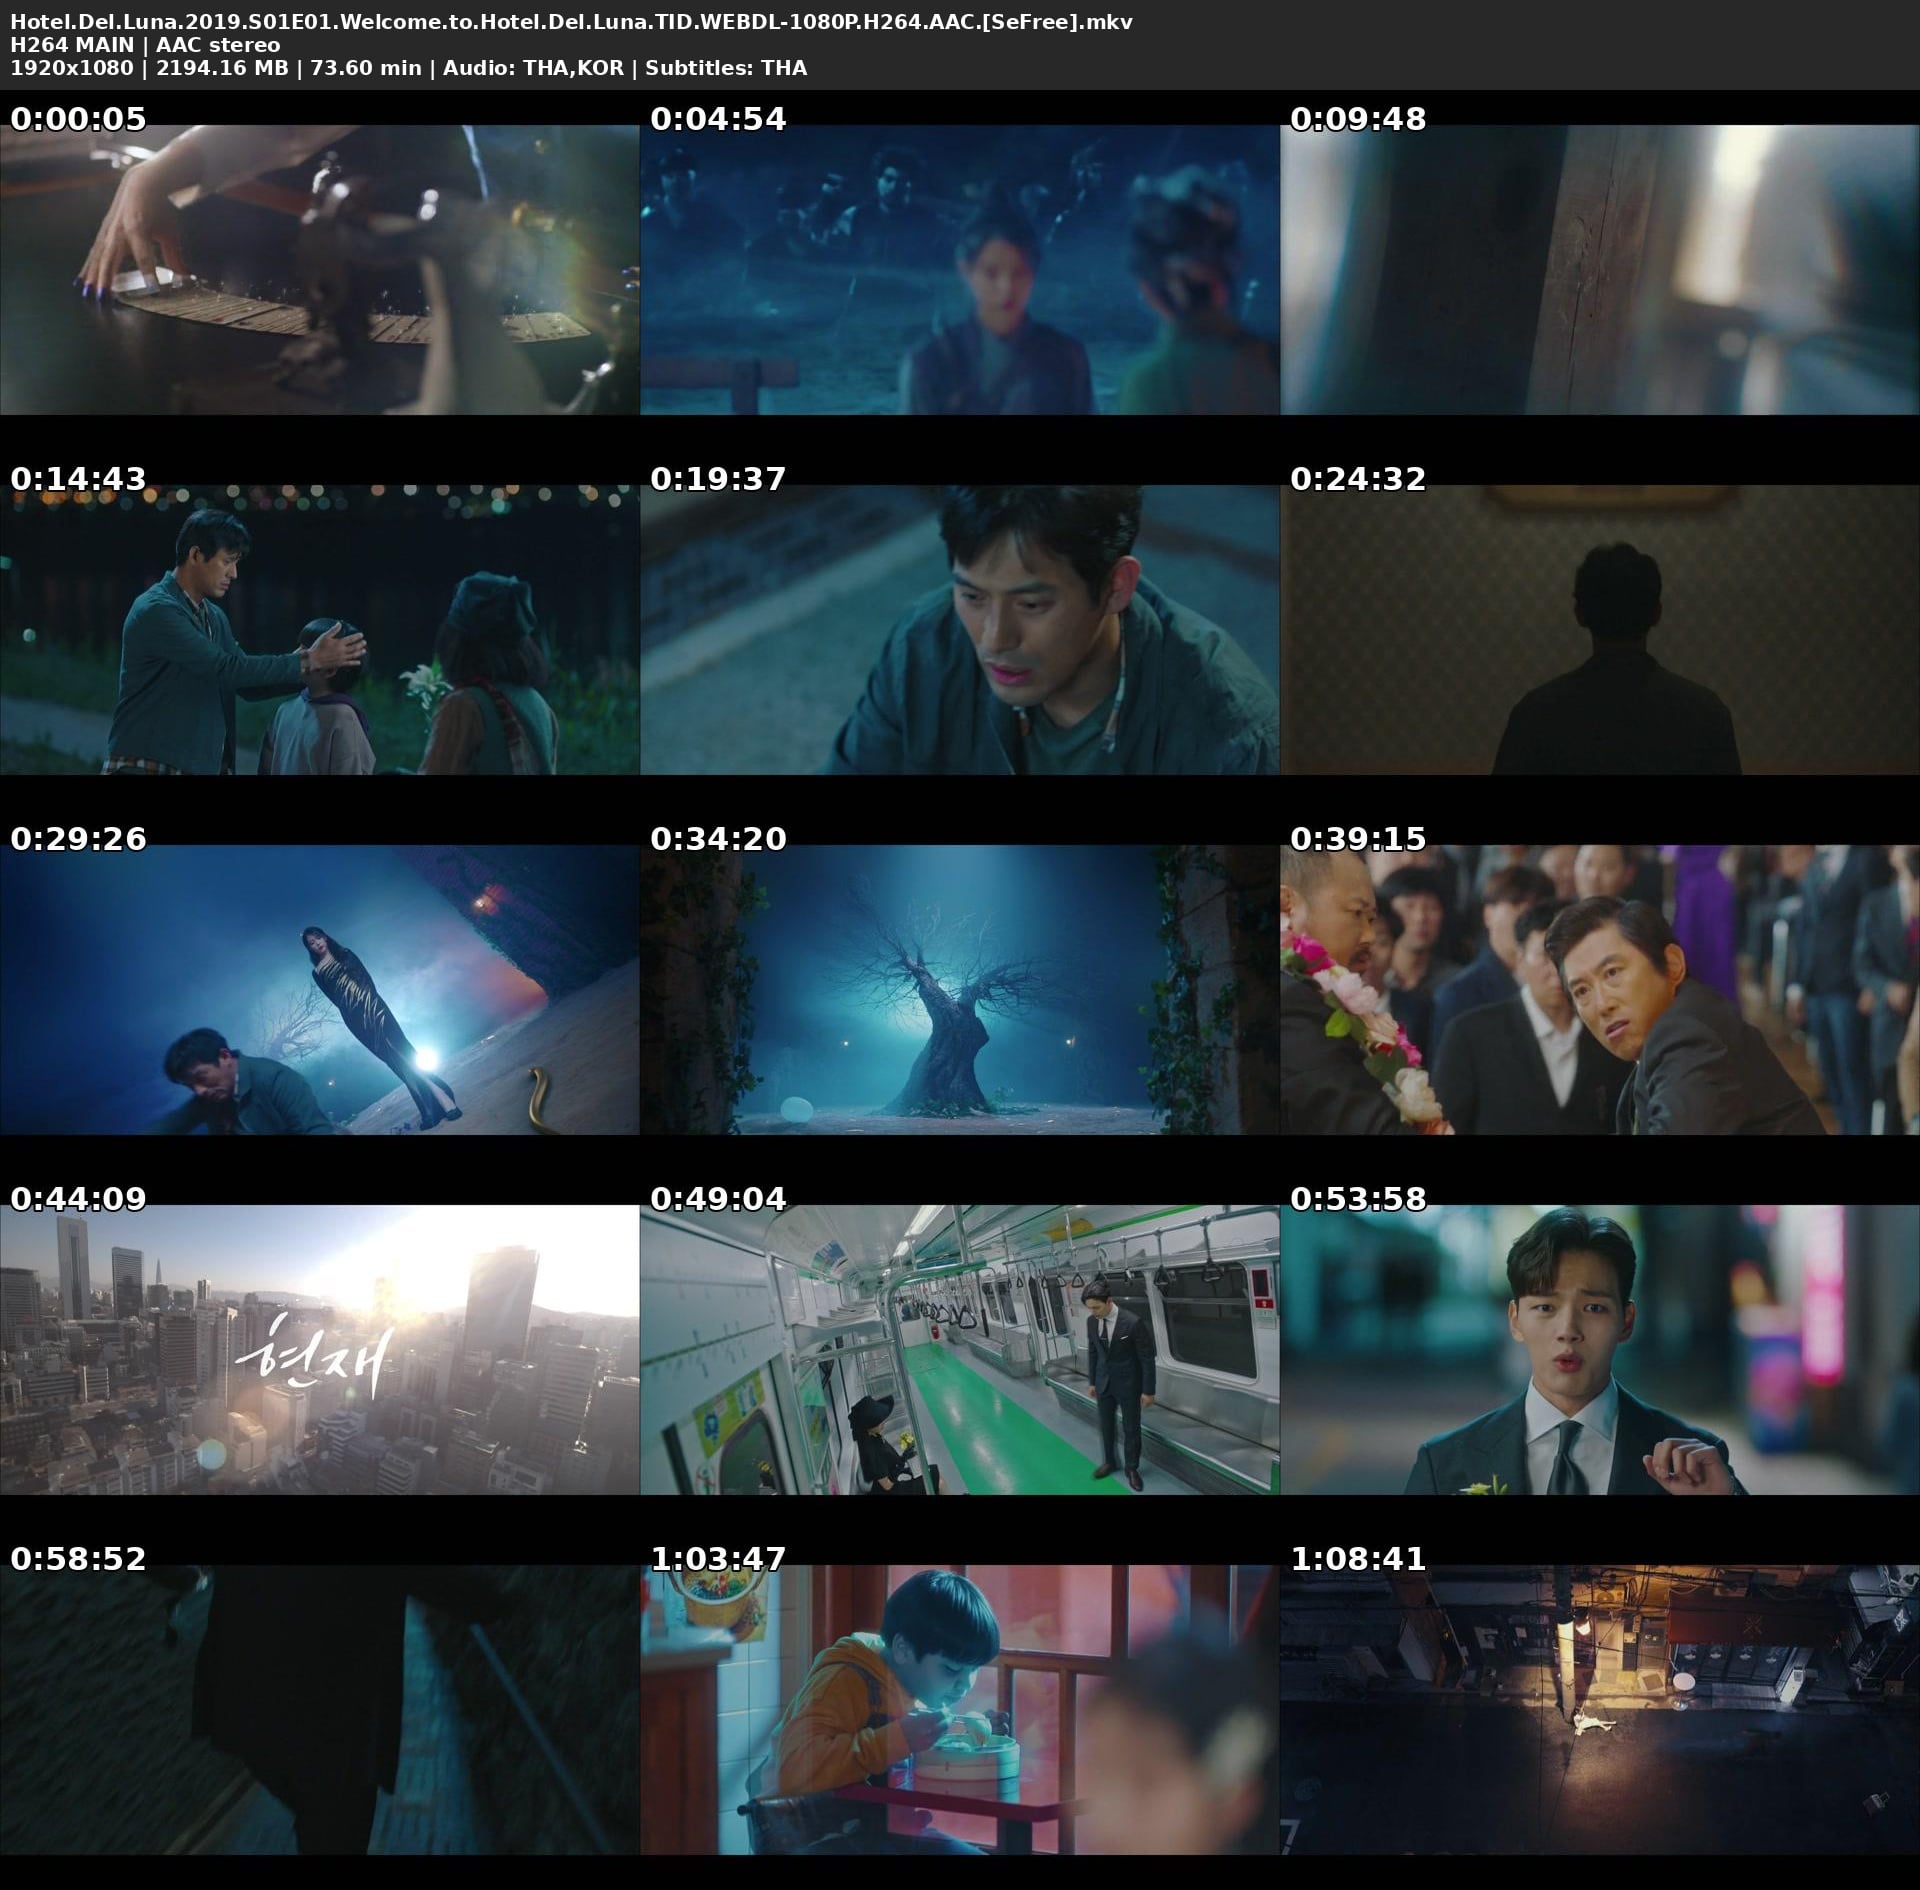Screen dimensions: 1920x1890
Task: Open the frame at 0:04:54
Action: (959, 270)
